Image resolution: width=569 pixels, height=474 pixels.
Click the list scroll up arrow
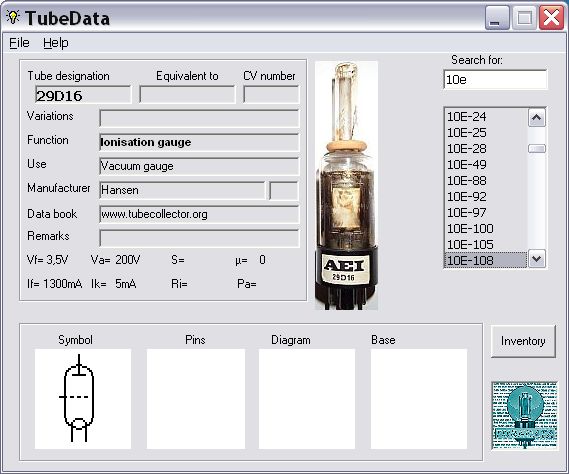[537, 118]
